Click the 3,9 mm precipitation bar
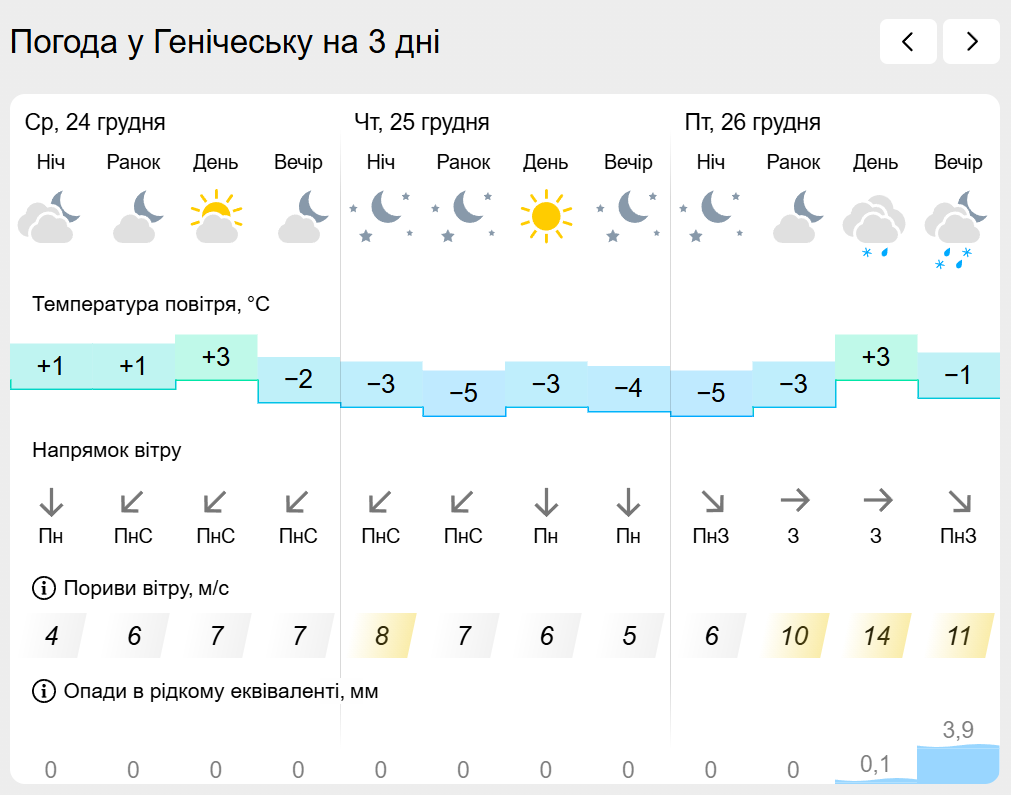The height and width of the screenshot is (795, 1011). [958, 763]
